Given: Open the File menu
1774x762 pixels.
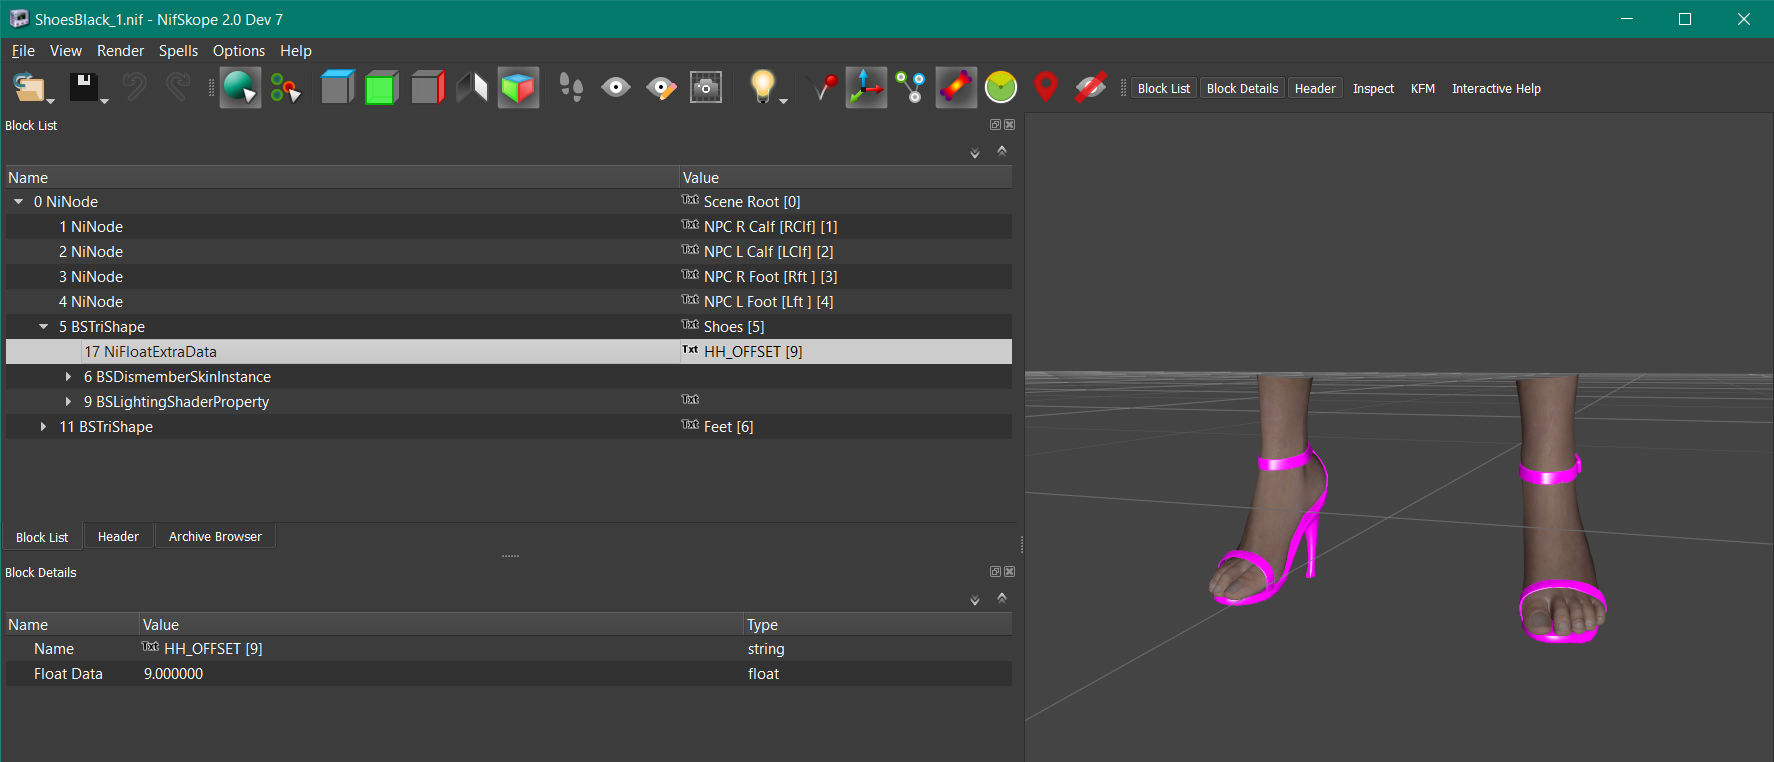Looking at the screenshot, I should tap(23, 51).
